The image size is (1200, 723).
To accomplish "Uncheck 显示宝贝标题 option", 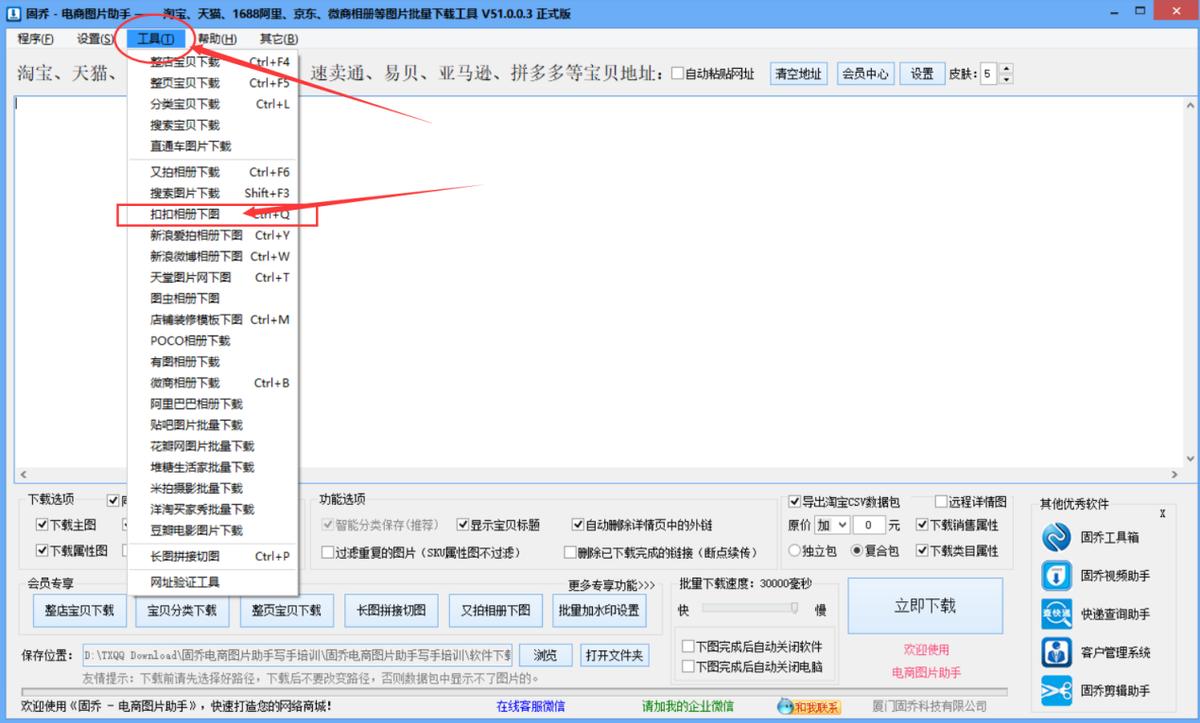I will click(x=461, y=523).
